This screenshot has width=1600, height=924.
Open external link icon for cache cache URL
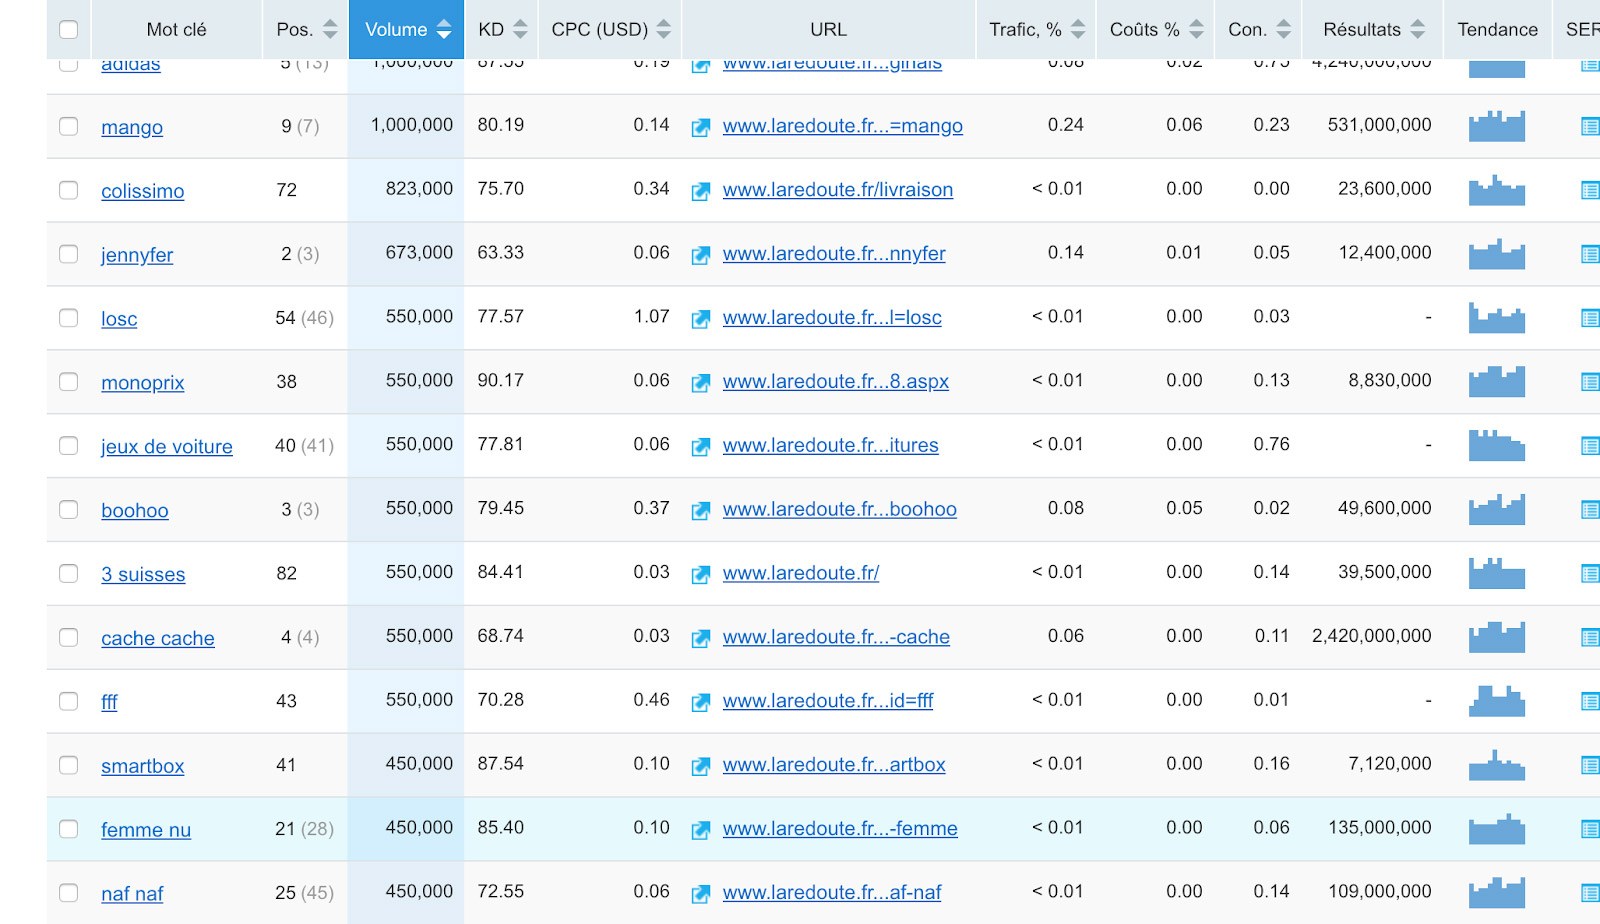click(701, 638)
